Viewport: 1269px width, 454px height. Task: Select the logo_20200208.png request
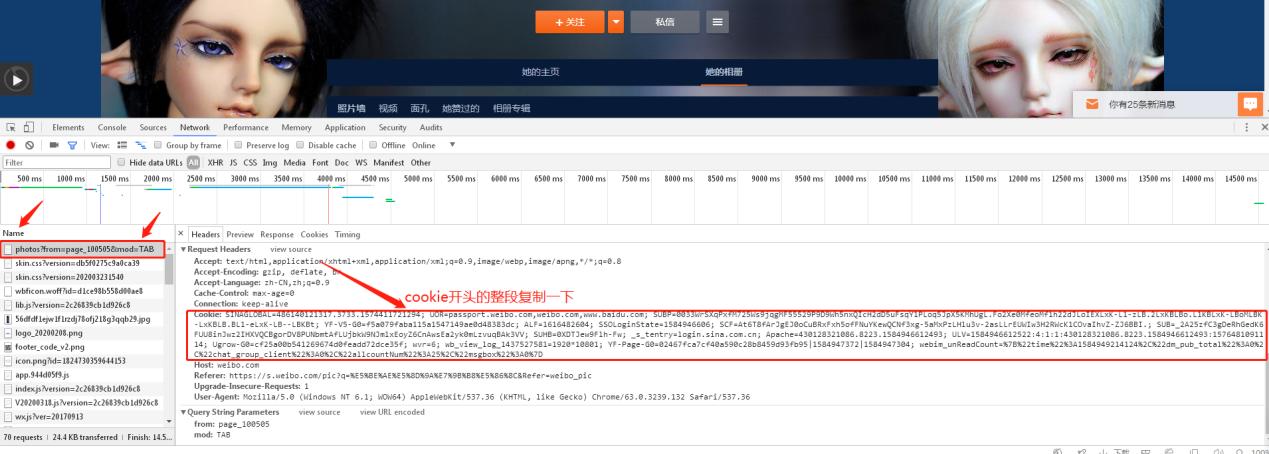tap(83, 333)
